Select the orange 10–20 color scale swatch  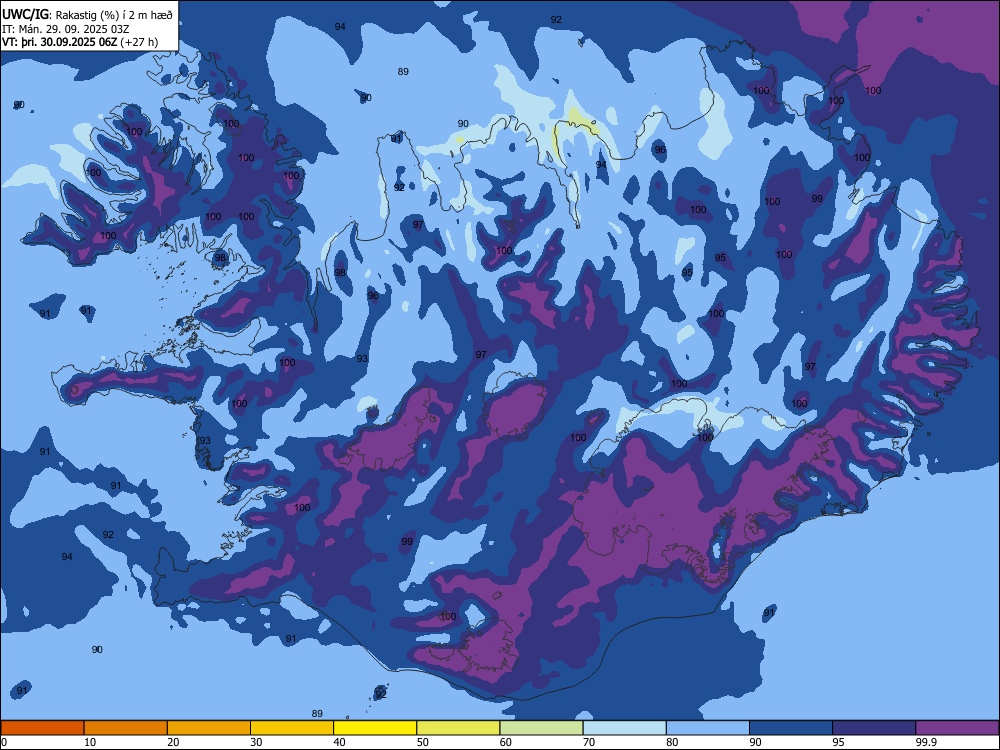126,728
